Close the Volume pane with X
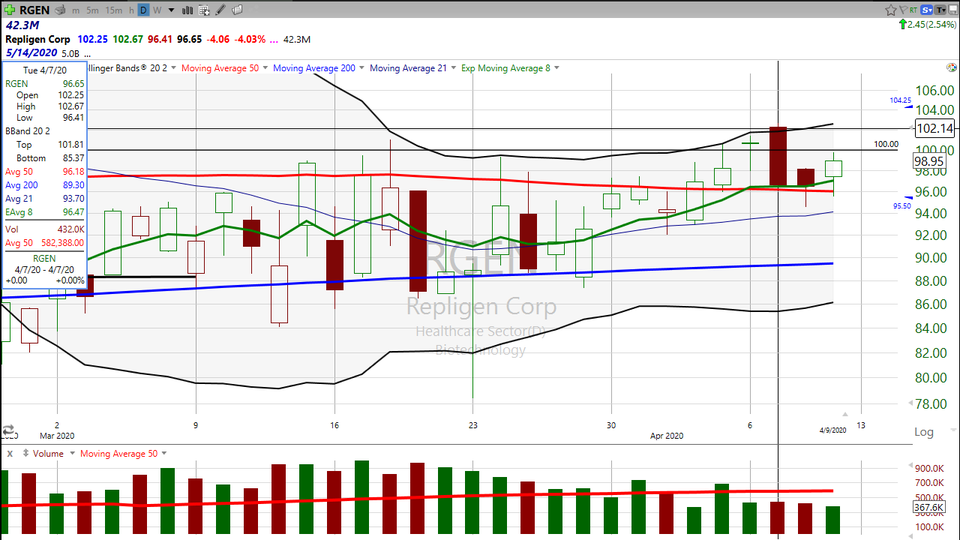The image size is (960, 540). 10,454
